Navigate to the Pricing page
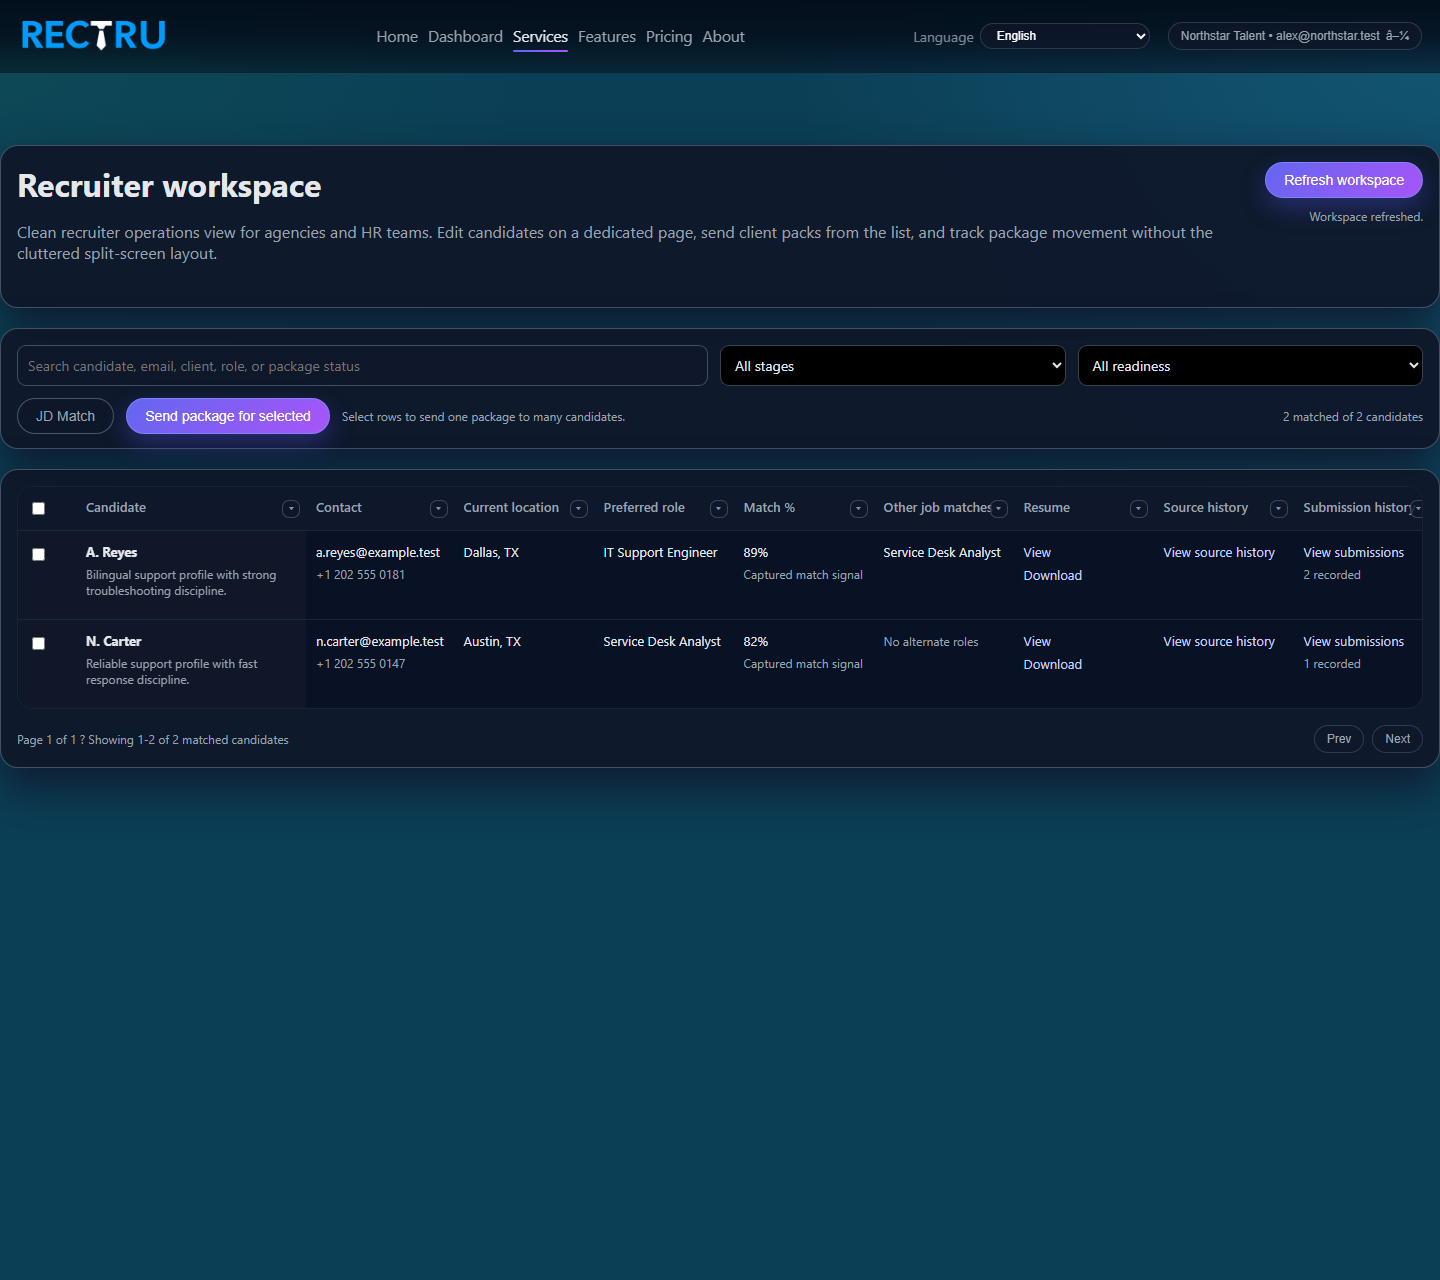The image size is (1440, 1280). click(668, 36)
